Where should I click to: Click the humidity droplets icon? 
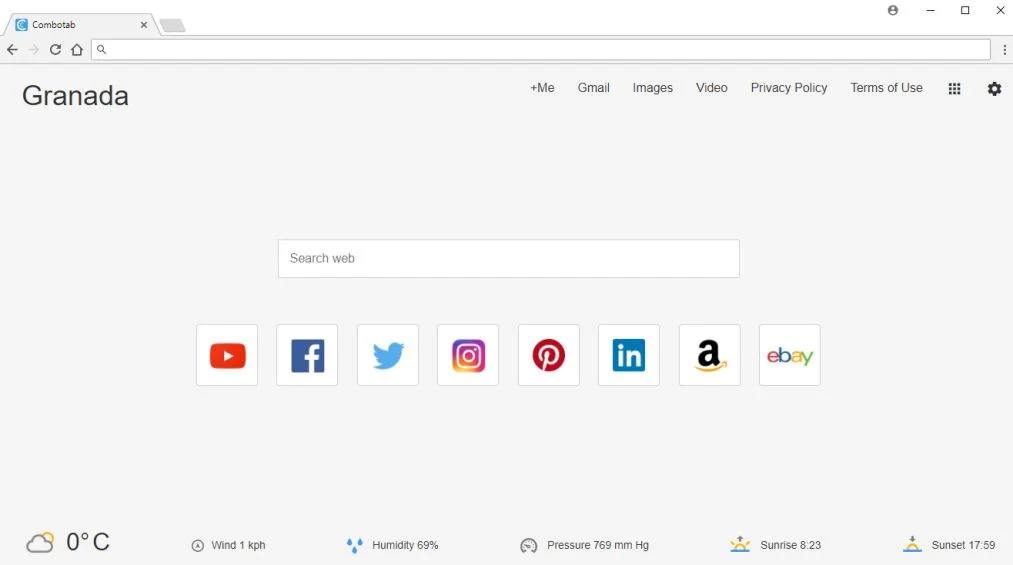(355, 546)
